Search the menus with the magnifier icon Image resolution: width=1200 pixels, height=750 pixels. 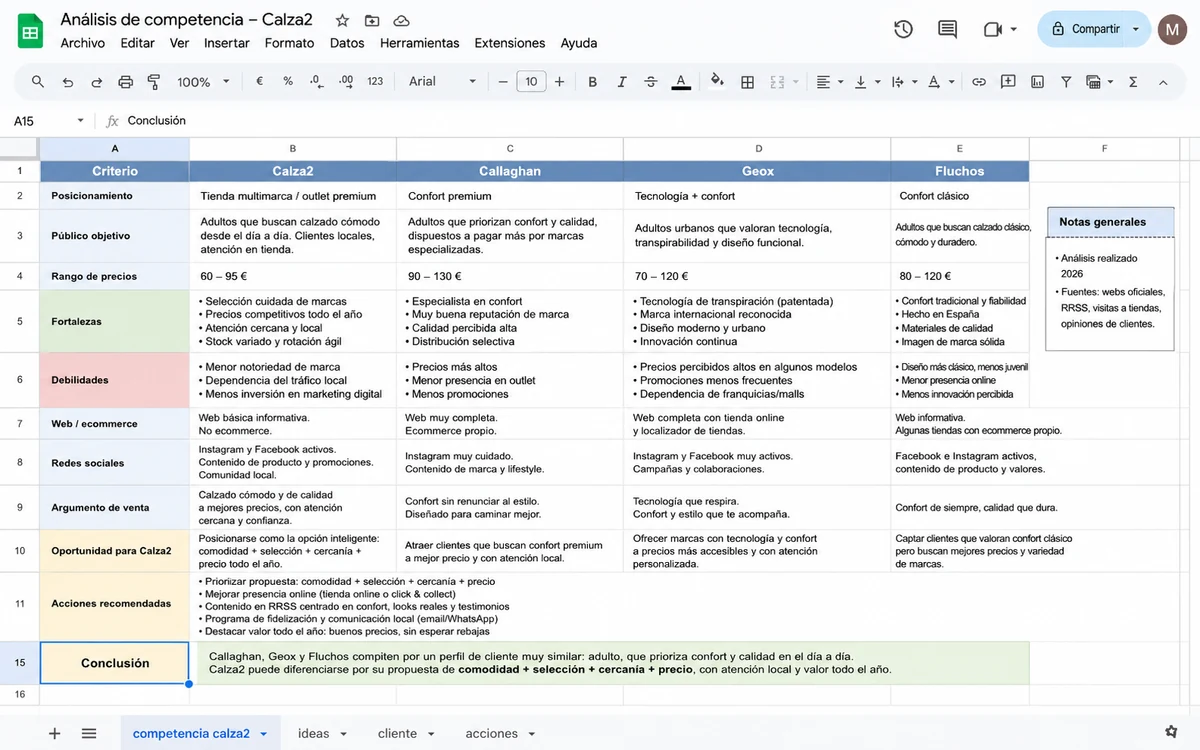[38, 82]
